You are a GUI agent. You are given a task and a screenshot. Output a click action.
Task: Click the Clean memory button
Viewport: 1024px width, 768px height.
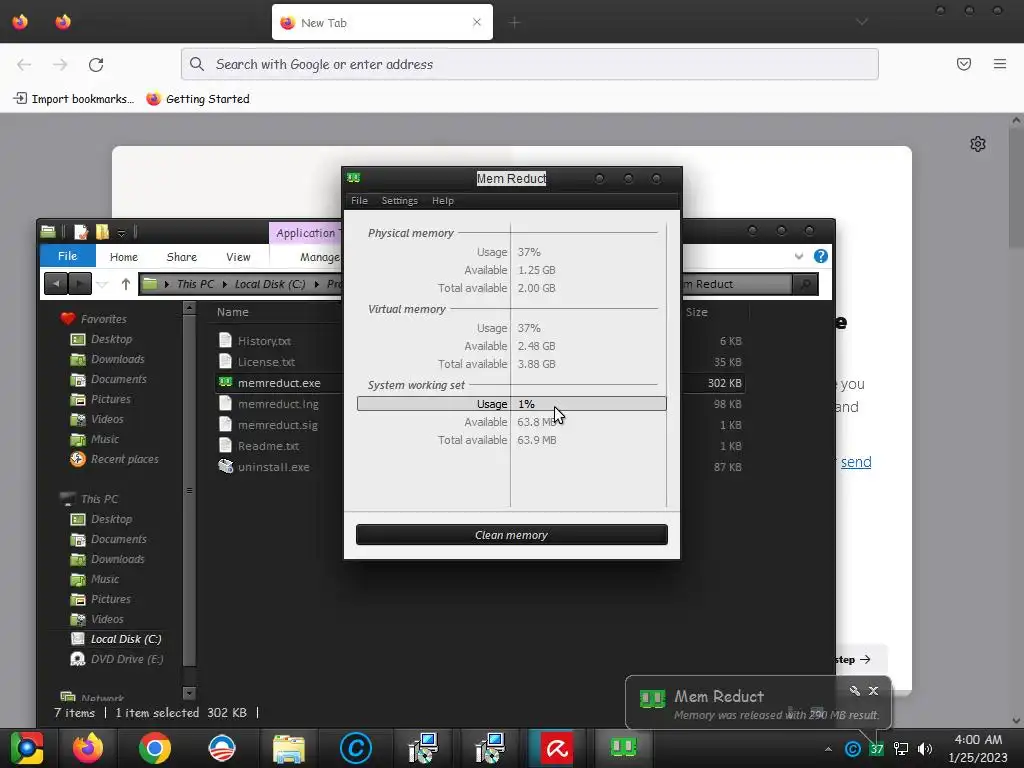[x=511, y=535]
